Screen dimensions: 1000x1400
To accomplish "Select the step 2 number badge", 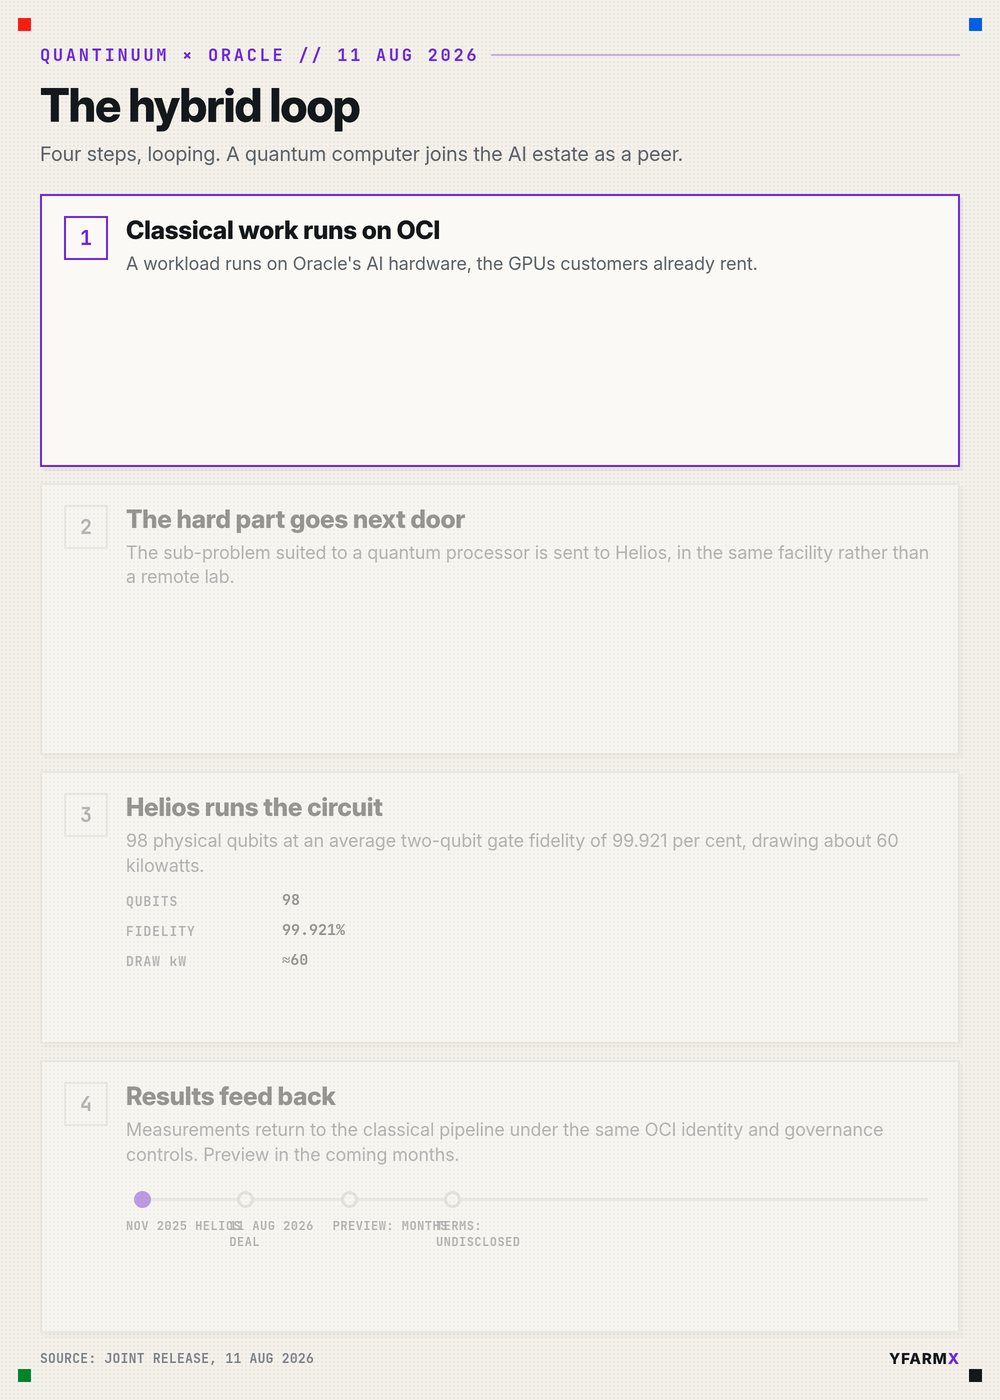I will 86,527.
